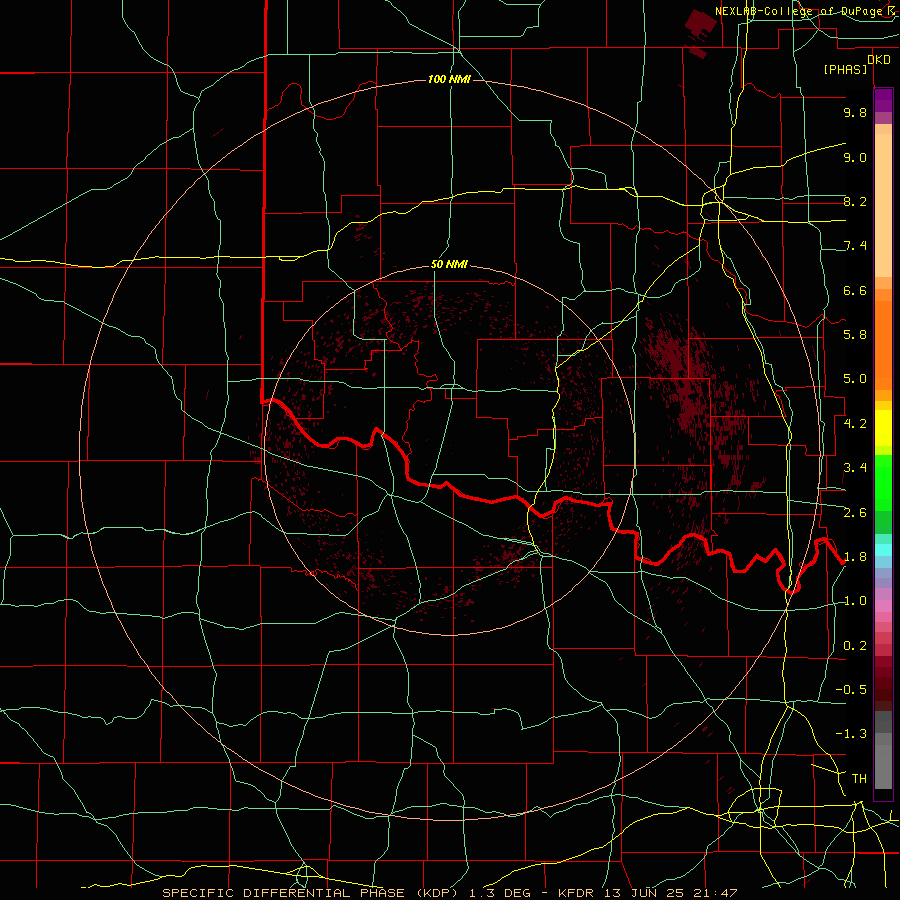The height and width of the screenshot is (900, 900).
Task: Click the 1.0 scale value
Action: click(855, 601)
